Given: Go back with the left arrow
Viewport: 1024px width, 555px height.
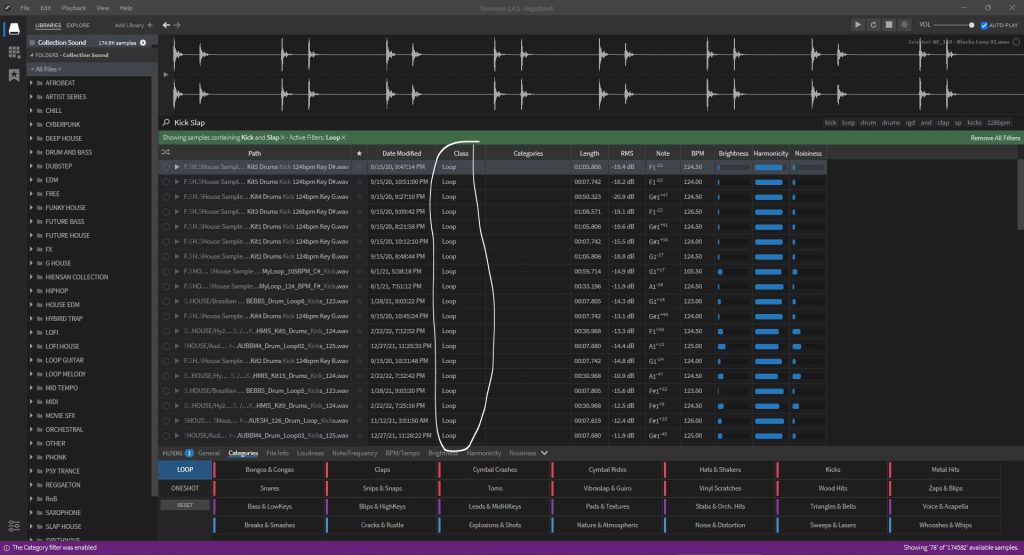Looking at the screenshot, I should coord(167,25).
